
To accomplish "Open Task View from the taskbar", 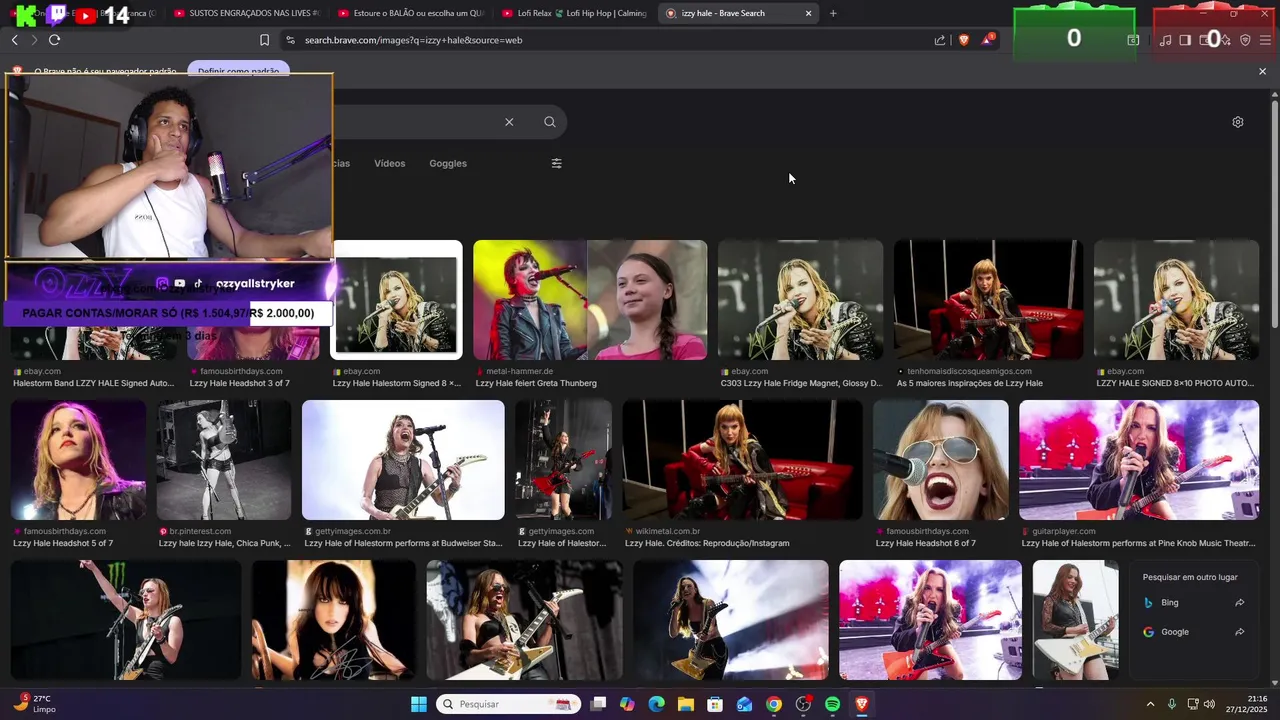I will tap(598, 704).
